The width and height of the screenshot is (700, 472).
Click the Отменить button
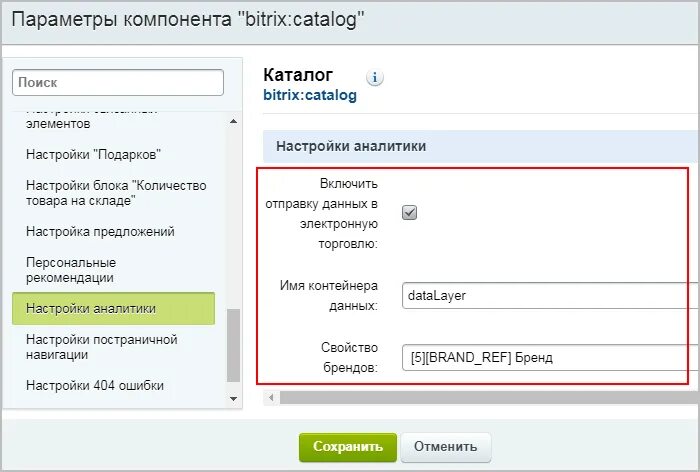pyautogui.click(x=446, y=447)
